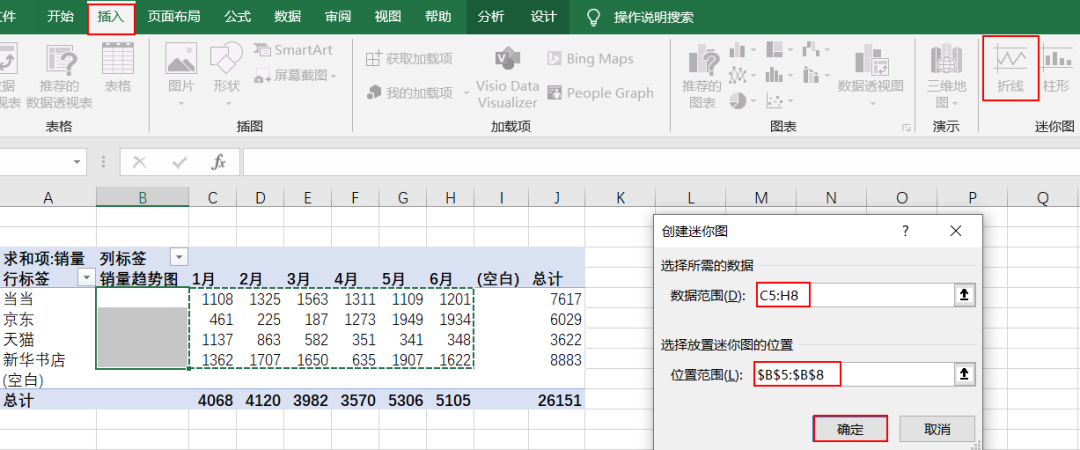Image resolution: width=1080 pixels, height=450 pixels.
Task: Open the 分析 PivotTable tab
Action: coord(490,17)
